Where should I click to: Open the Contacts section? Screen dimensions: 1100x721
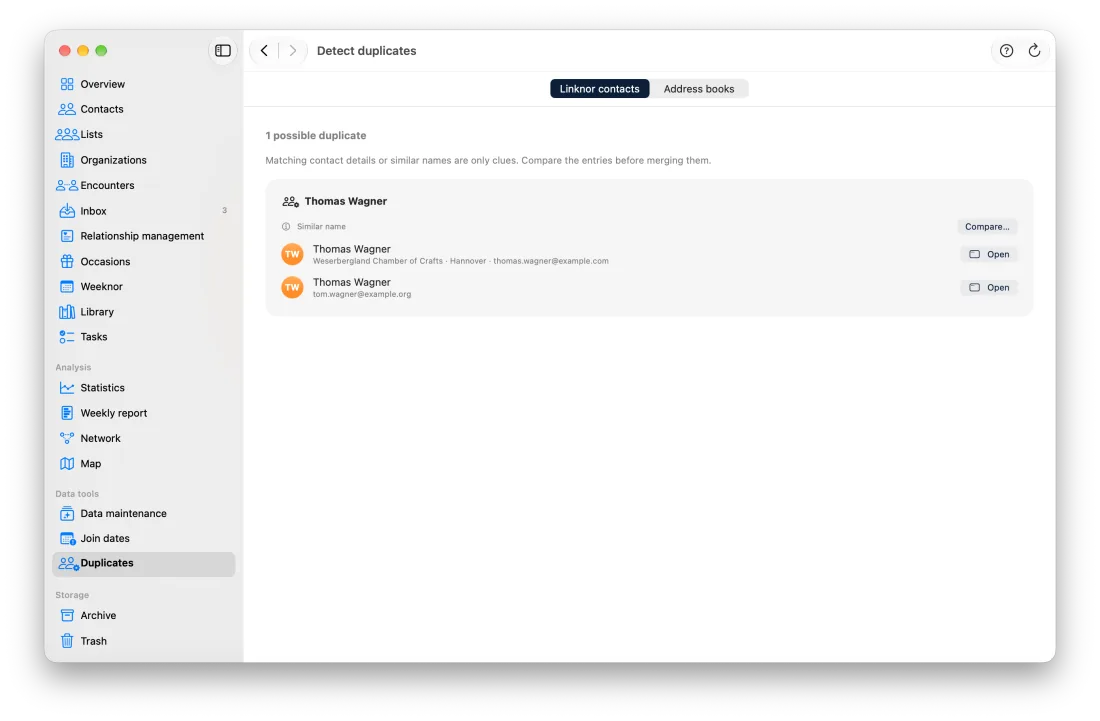click(x=143, y=109)
